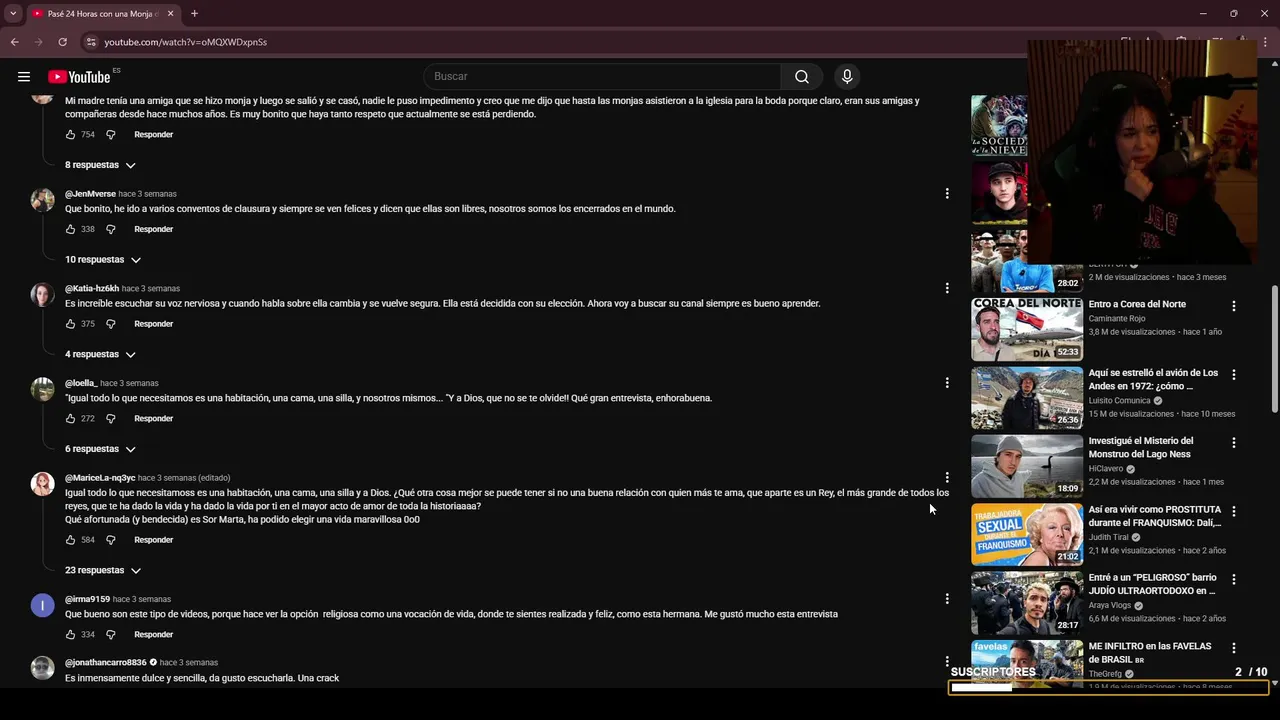Dislike @Katia-hz6kh's comment
The width and height of the screenshot is (1280, 720).
[111, 324]
